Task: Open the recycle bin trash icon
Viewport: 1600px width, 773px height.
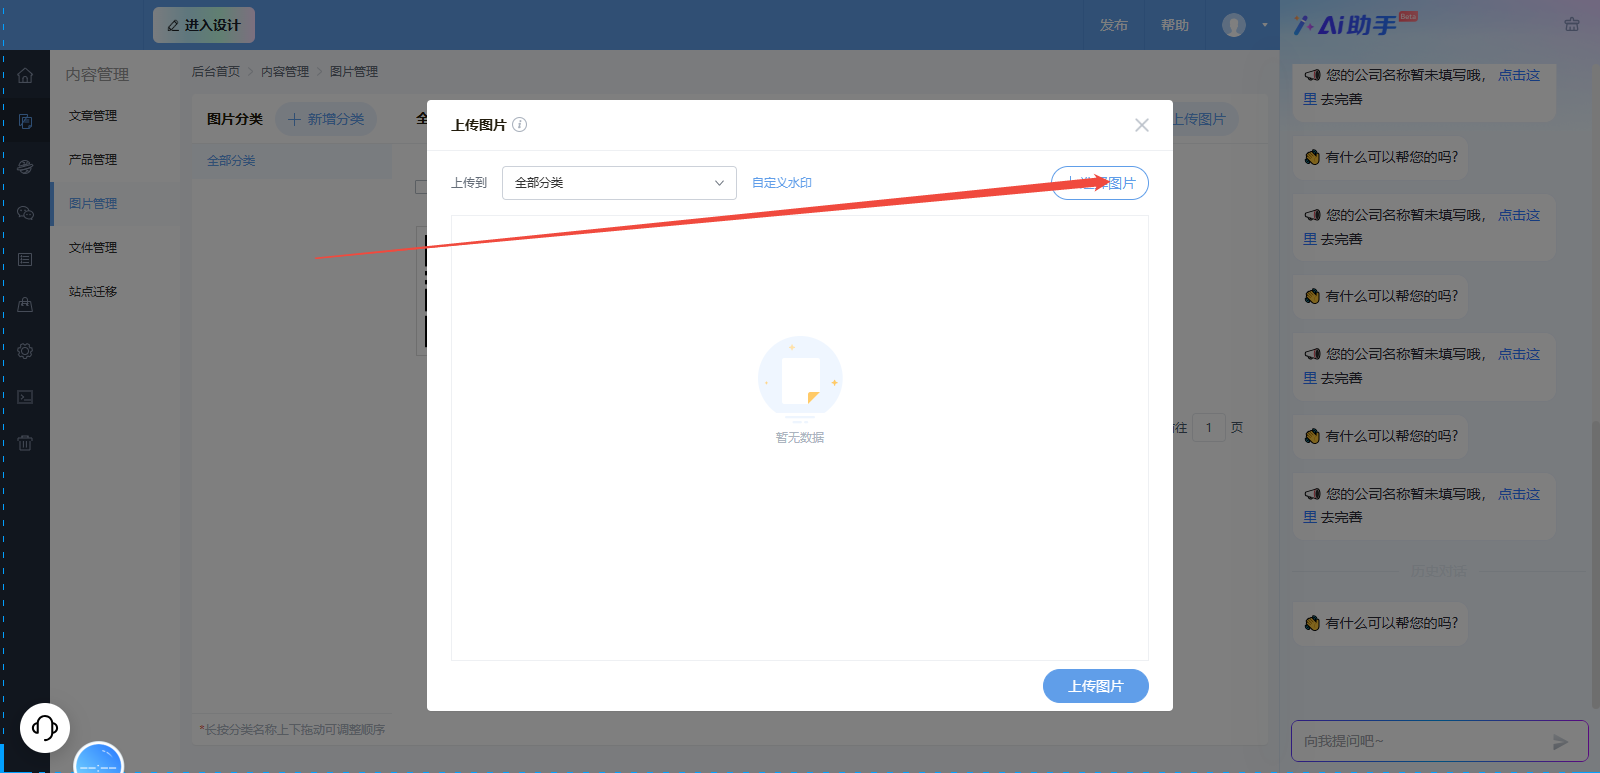Action: tap(25, 443)
